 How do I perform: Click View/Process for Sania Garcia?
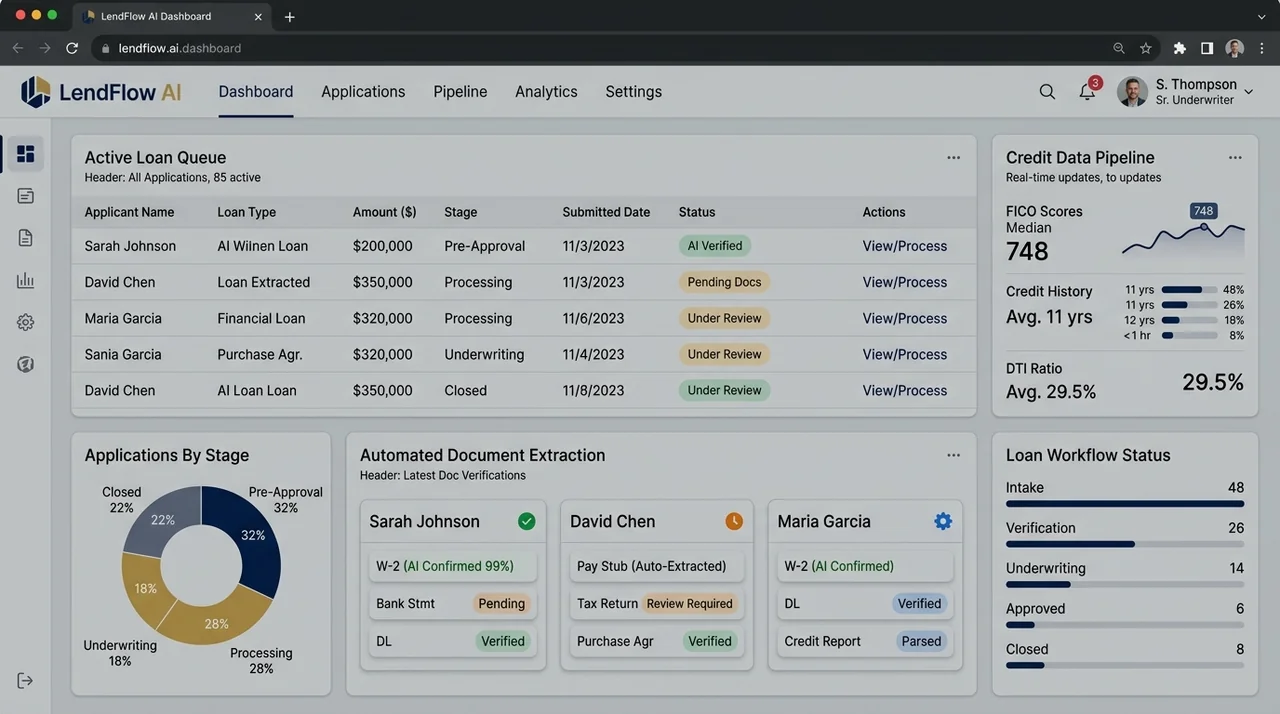905,354
